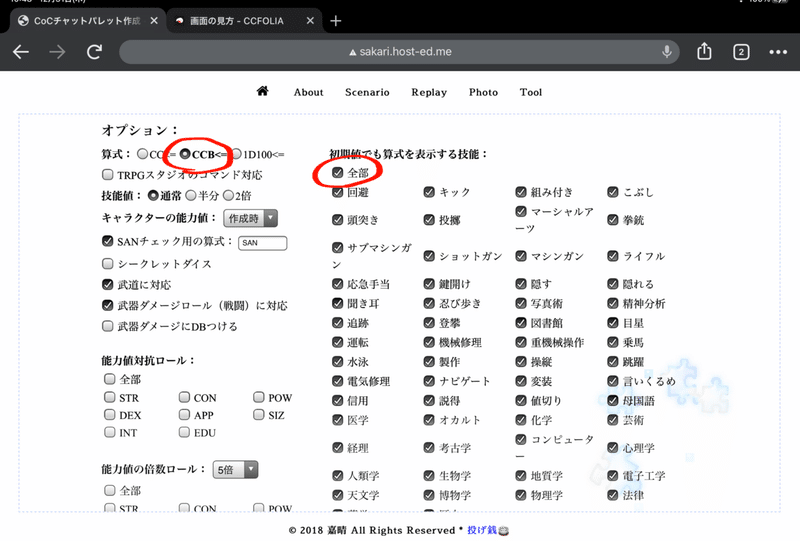Viewport: 800px width, 541px height.
Task: Open the 5倍 multiplier dropdown
Action: tap(235, 470)
